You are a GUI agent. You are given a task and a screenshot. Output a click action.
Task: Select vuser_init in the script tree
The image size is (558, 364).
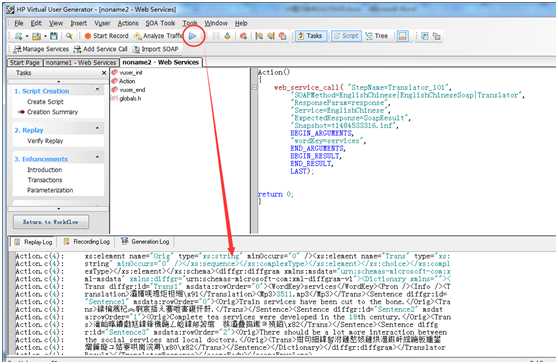point(127,73)
